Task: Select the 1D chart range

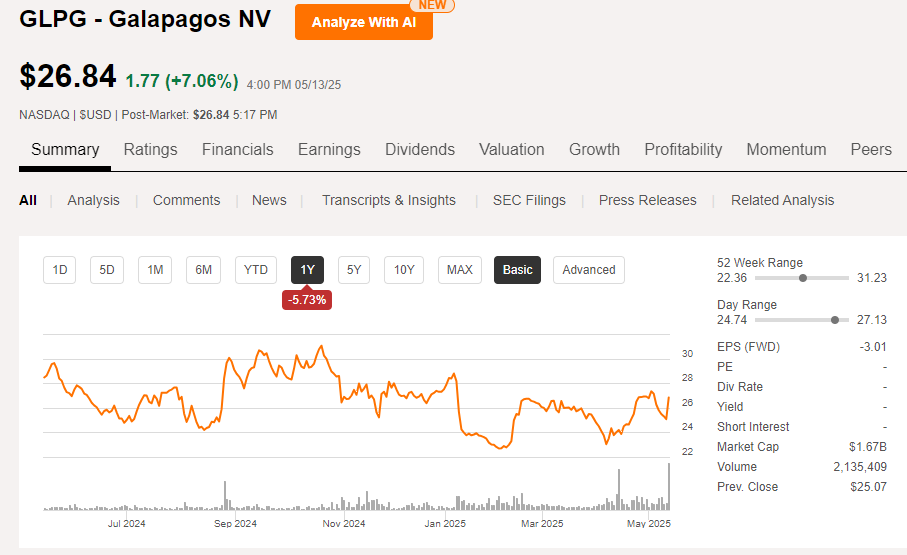Action: click(x=60, y=270)
